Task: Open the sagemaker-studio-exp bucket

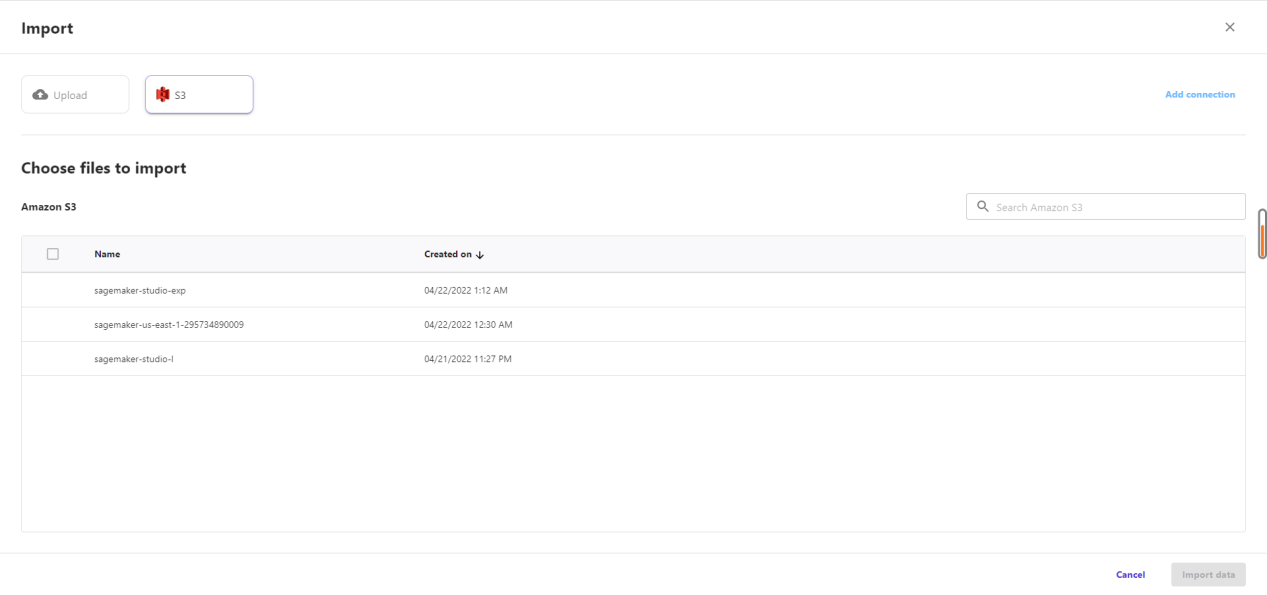Action: tap(140, 290)
